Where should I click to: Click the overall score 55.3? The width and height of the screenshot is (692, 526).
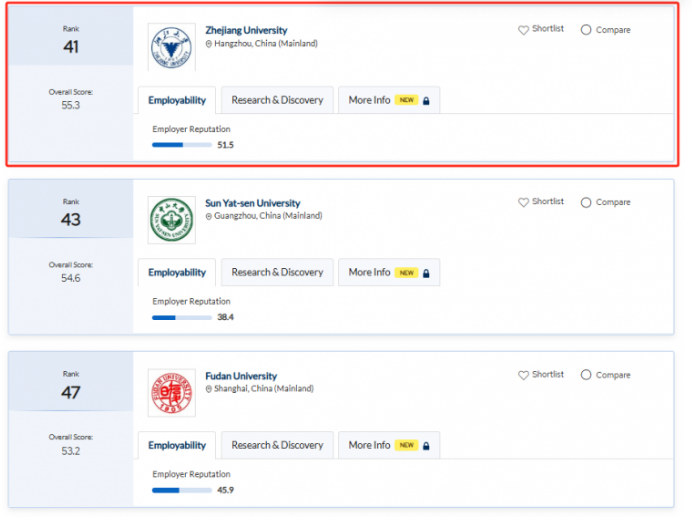[71, 105]
